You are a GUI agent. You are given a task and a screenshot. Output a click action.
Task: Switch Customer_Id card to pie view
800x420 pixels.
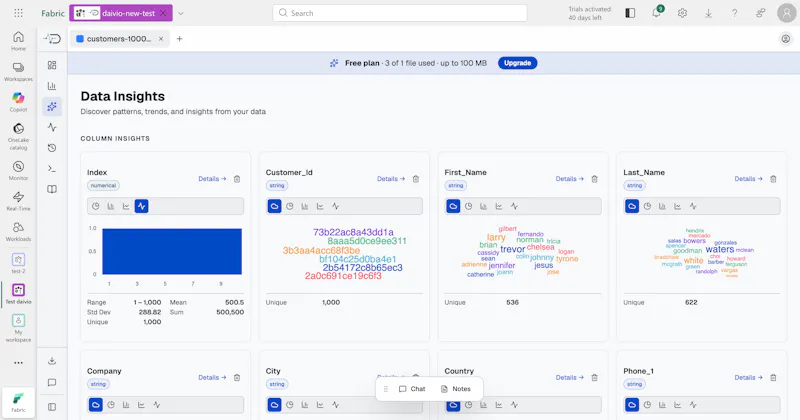coord(290,206)
